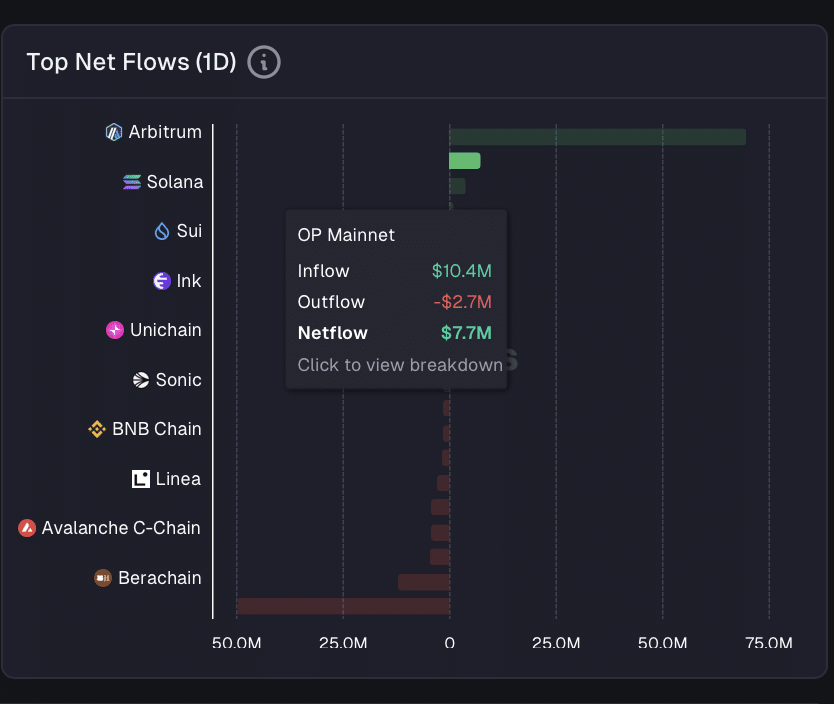Select the Sui droplet logo
The height and width of the screenshot is (704, 834).
tap(162, 231)
